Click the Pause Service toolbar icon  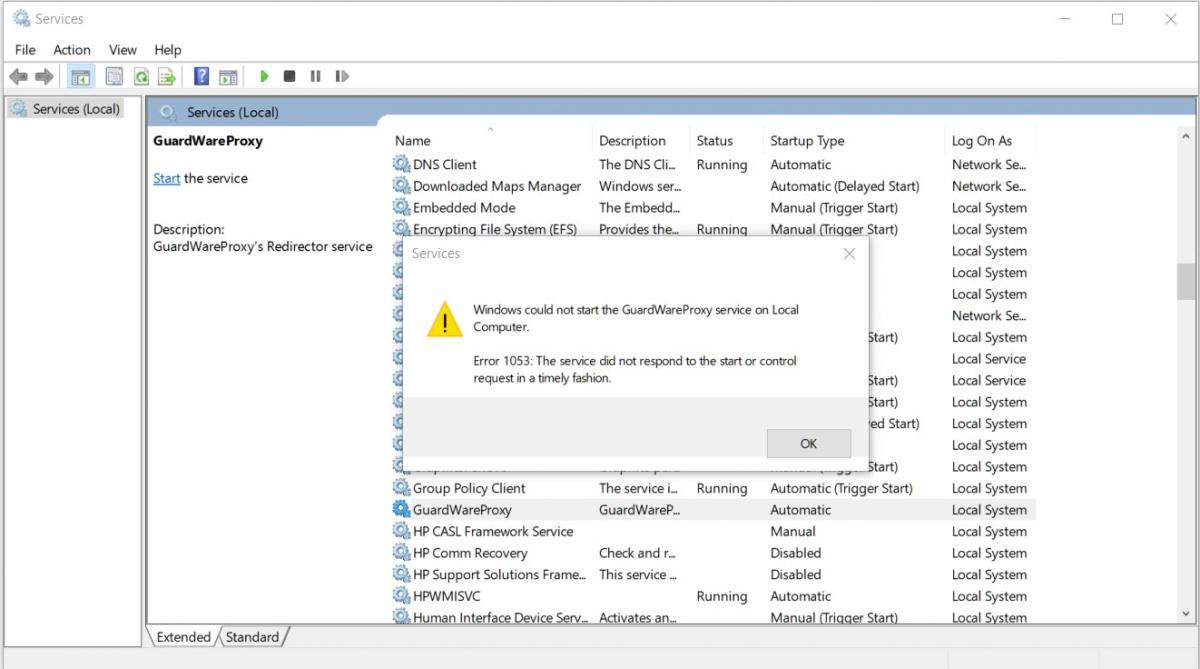[315, 76]
